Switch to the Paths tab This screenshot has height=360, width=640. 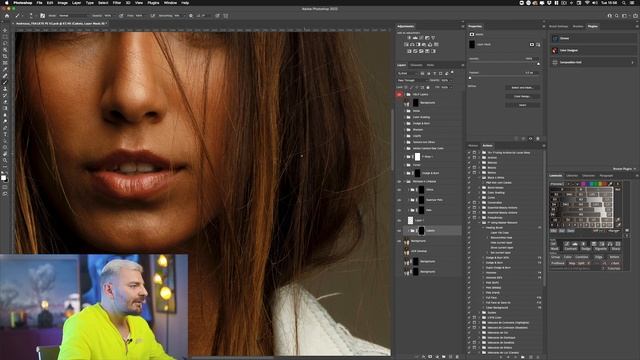coord(430,65)
